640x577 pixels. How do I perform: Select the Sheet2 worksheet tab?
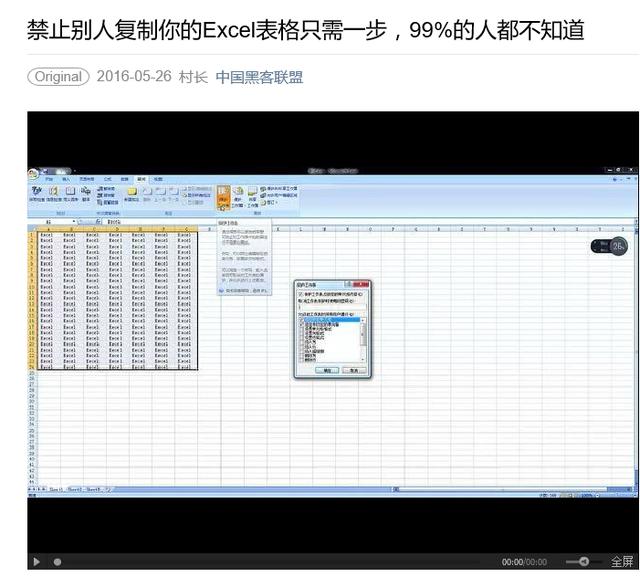73,489
